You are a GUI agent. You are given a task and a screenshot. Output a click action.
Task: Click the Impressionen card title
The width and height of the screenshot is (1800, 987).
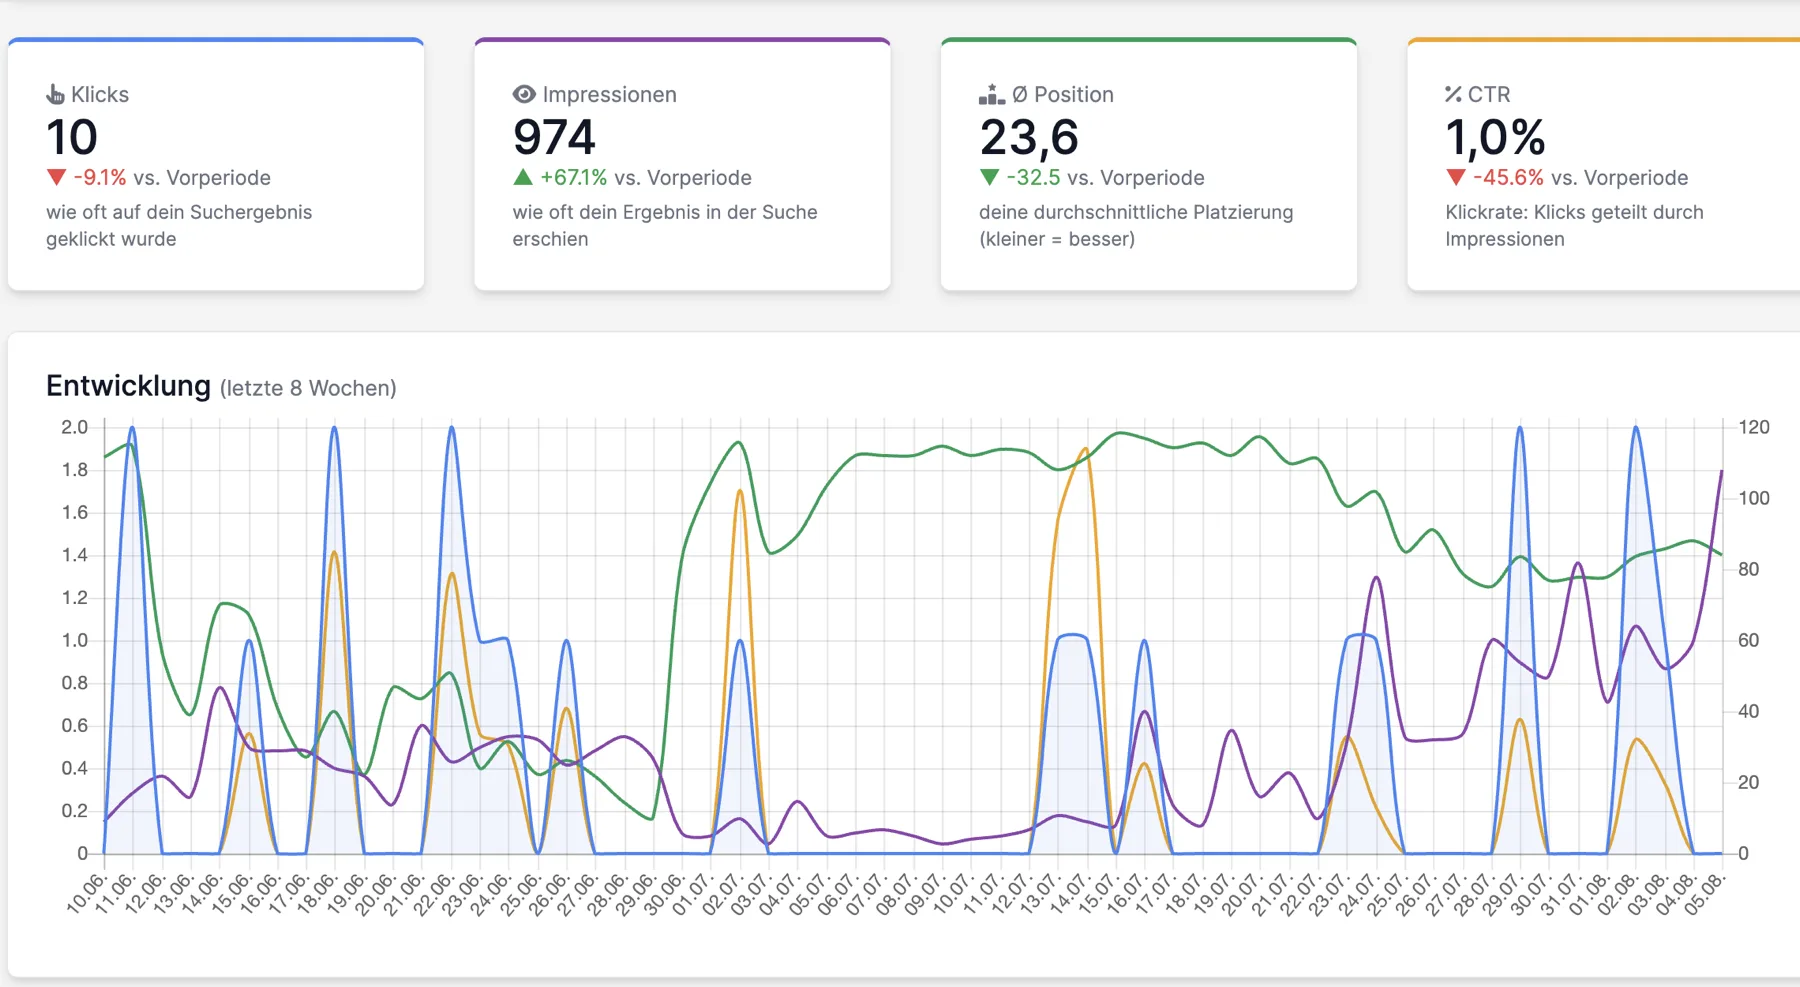tap(610, 94)
